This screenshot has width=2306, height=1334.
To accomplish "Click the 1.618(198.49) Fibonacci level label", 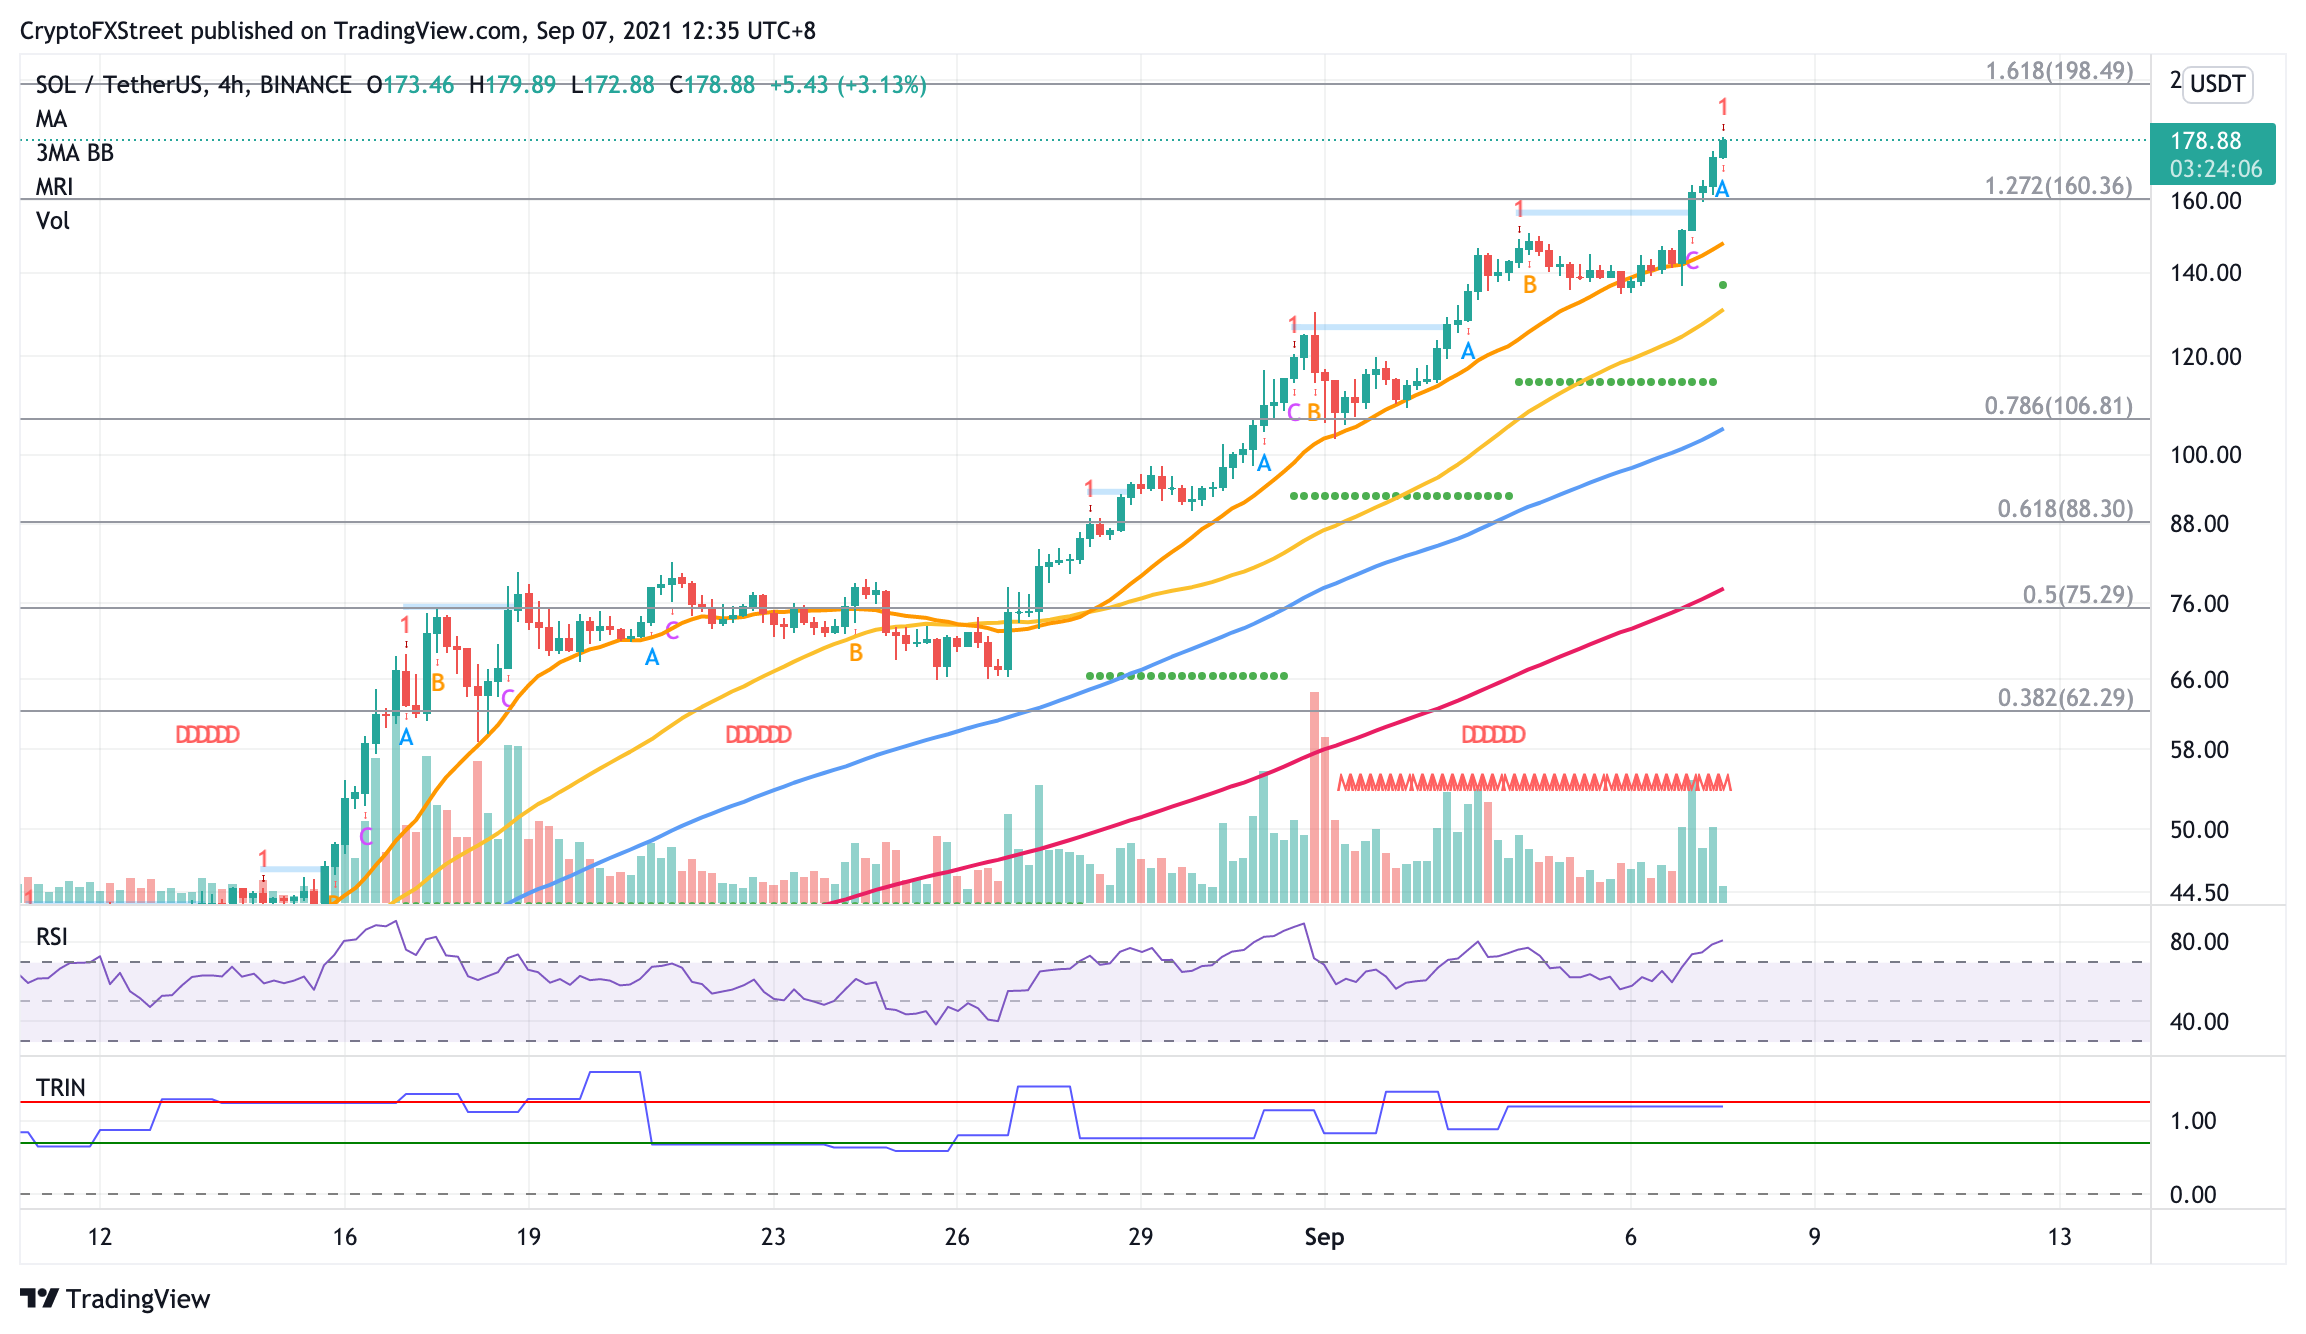I will tap(2059, 71).
